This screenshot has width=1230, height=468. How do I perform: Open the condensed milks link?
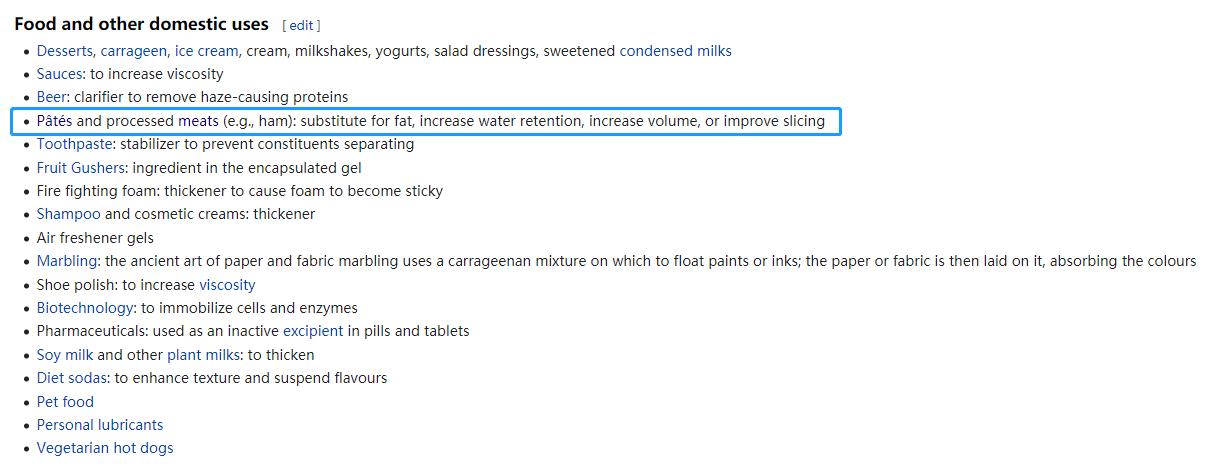click(675, 51)
